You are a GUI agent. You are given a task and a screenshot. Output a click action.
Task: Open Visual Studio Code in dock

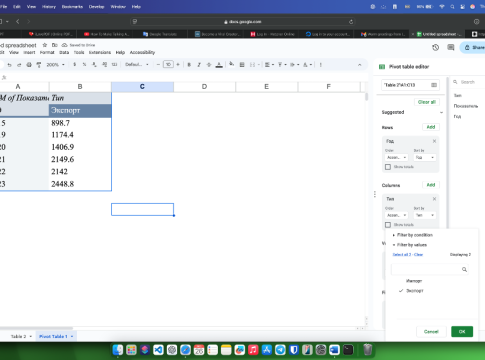coord(158,350)
